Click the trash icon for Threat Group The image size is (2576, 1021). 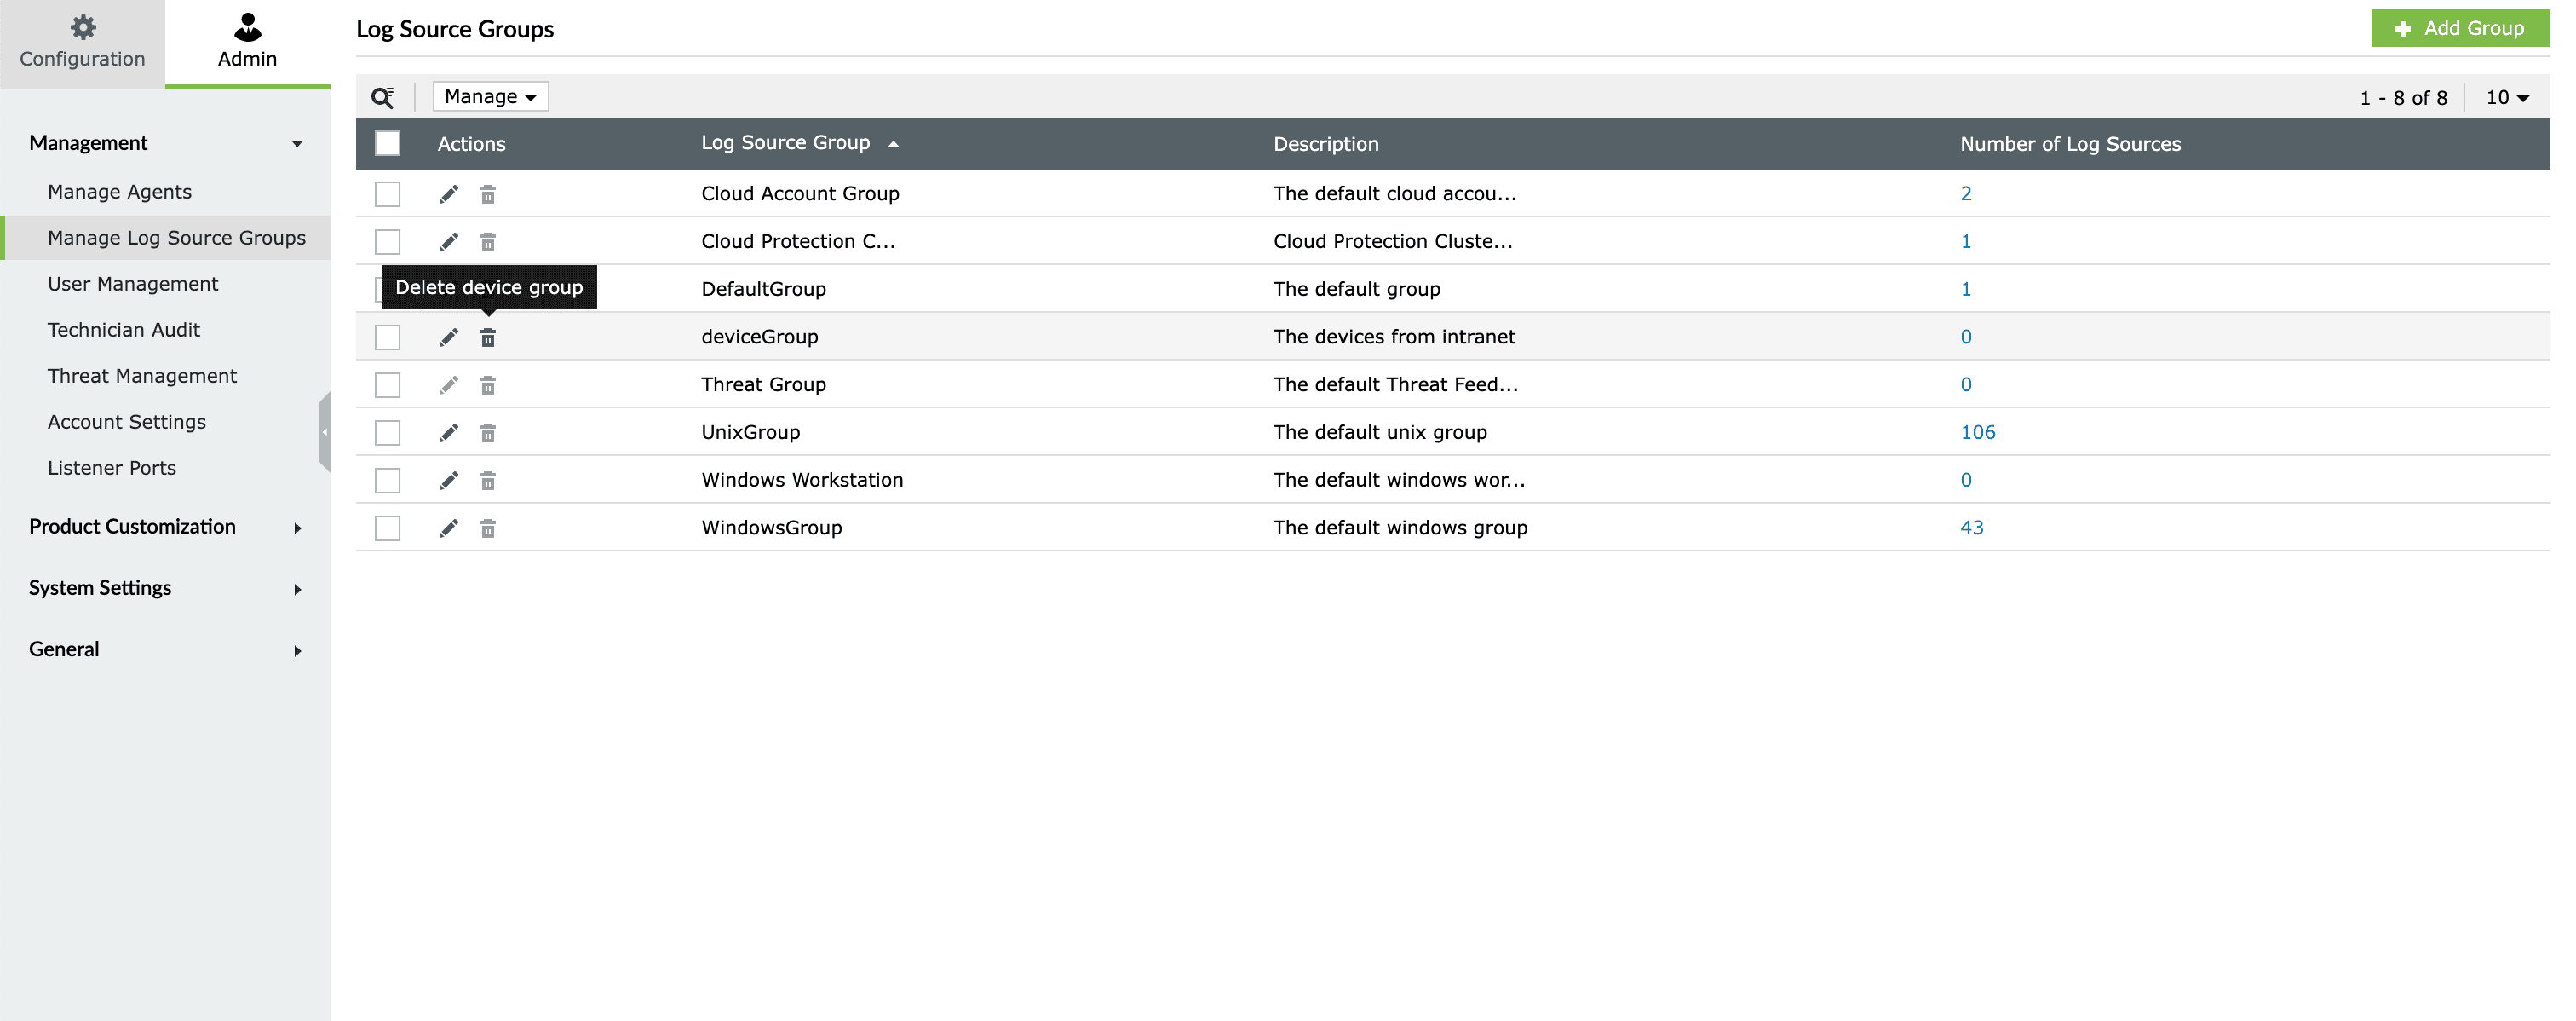pos(488,385)
